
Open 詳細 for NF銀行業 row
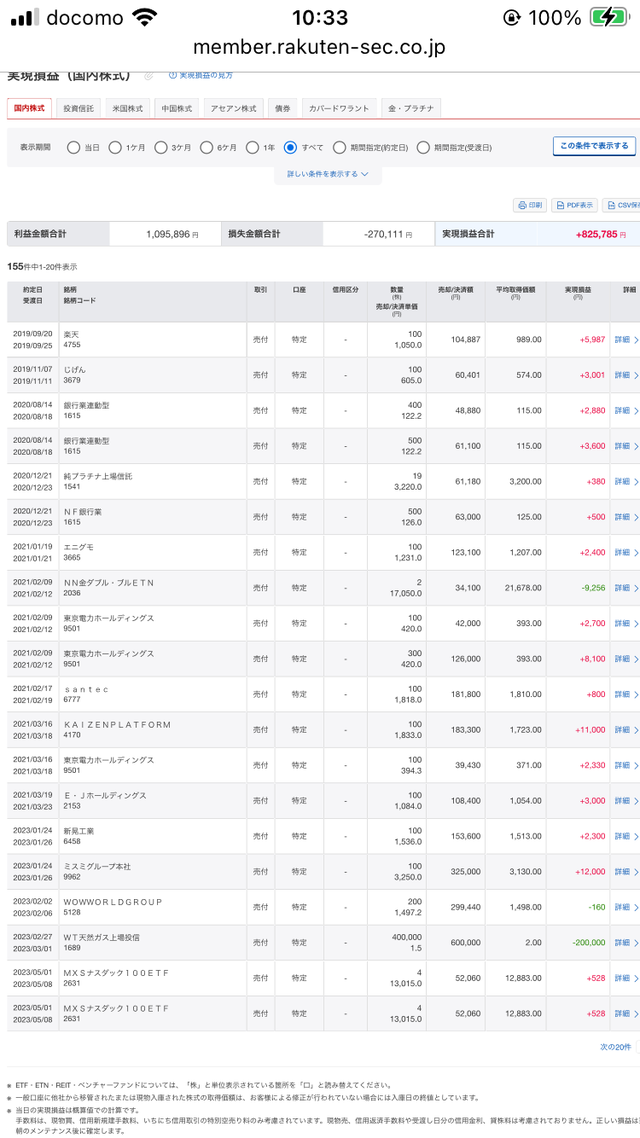coord(626,517)
